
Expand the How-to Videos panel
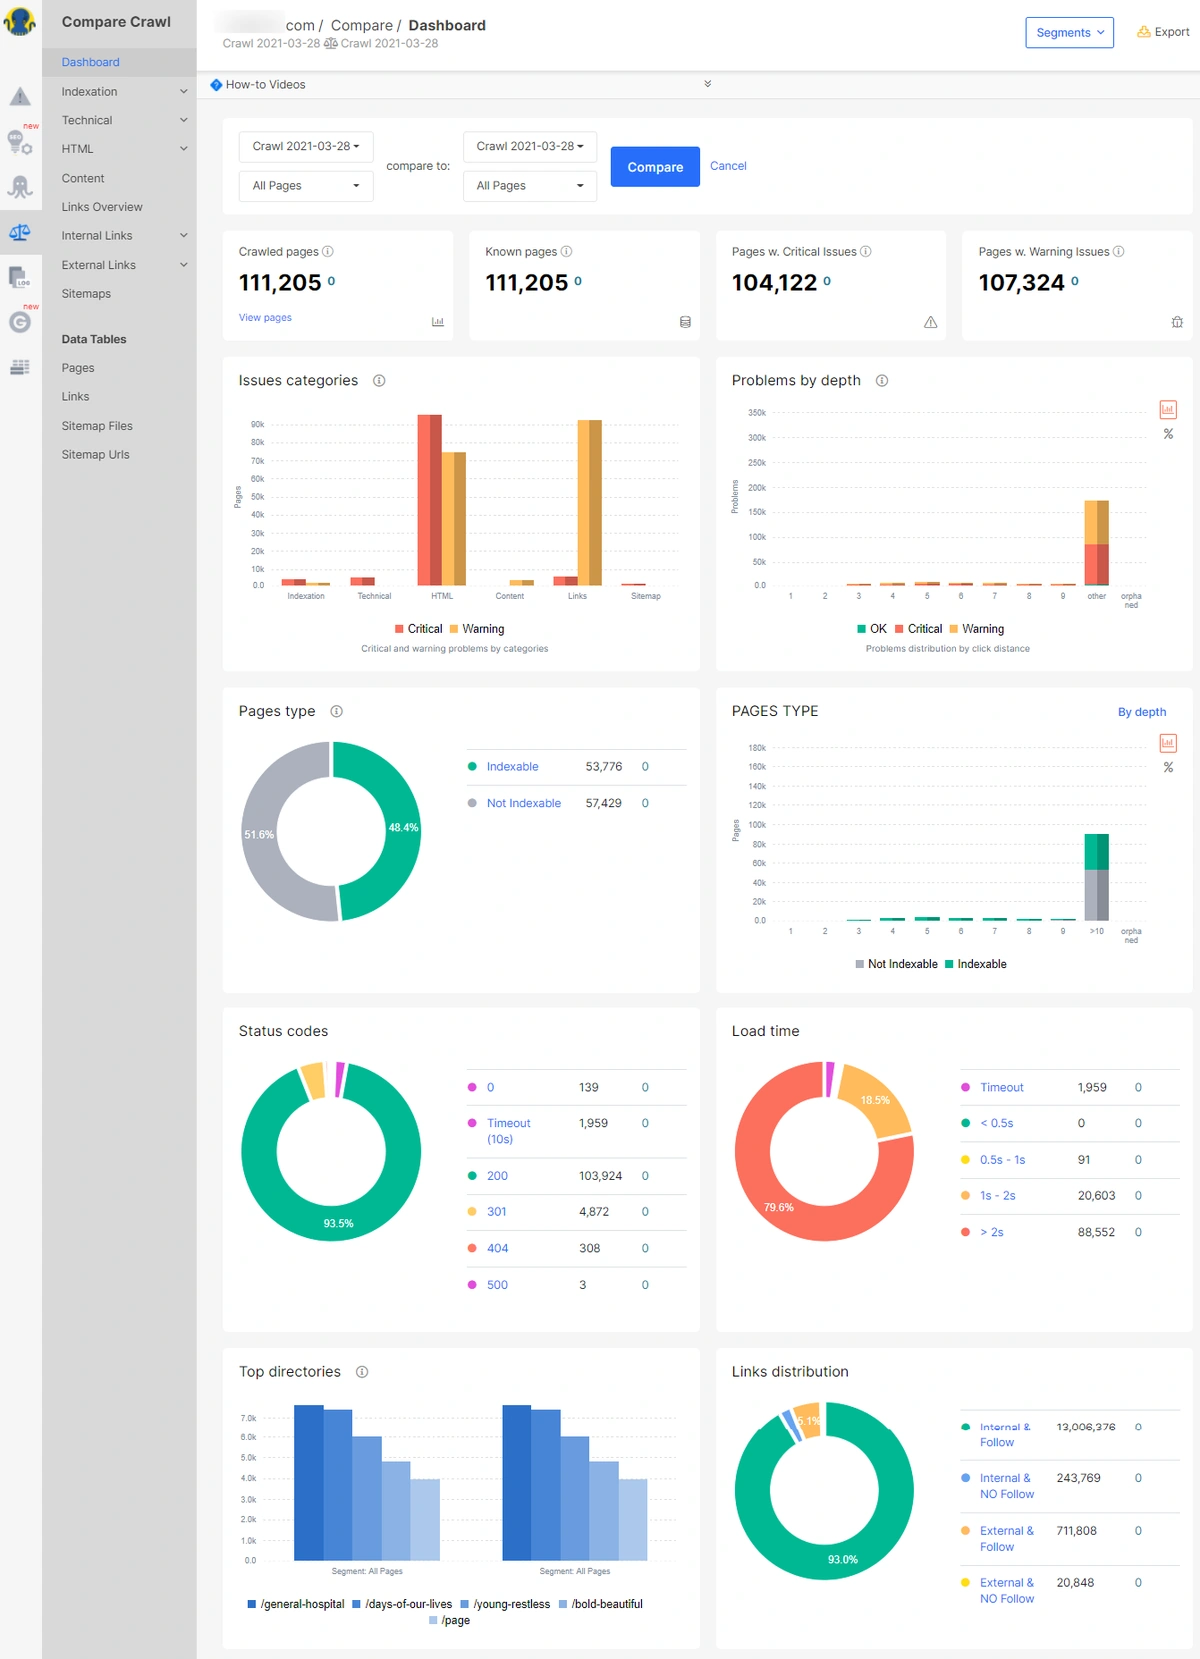pyautogui.click(x=707, y=85)
